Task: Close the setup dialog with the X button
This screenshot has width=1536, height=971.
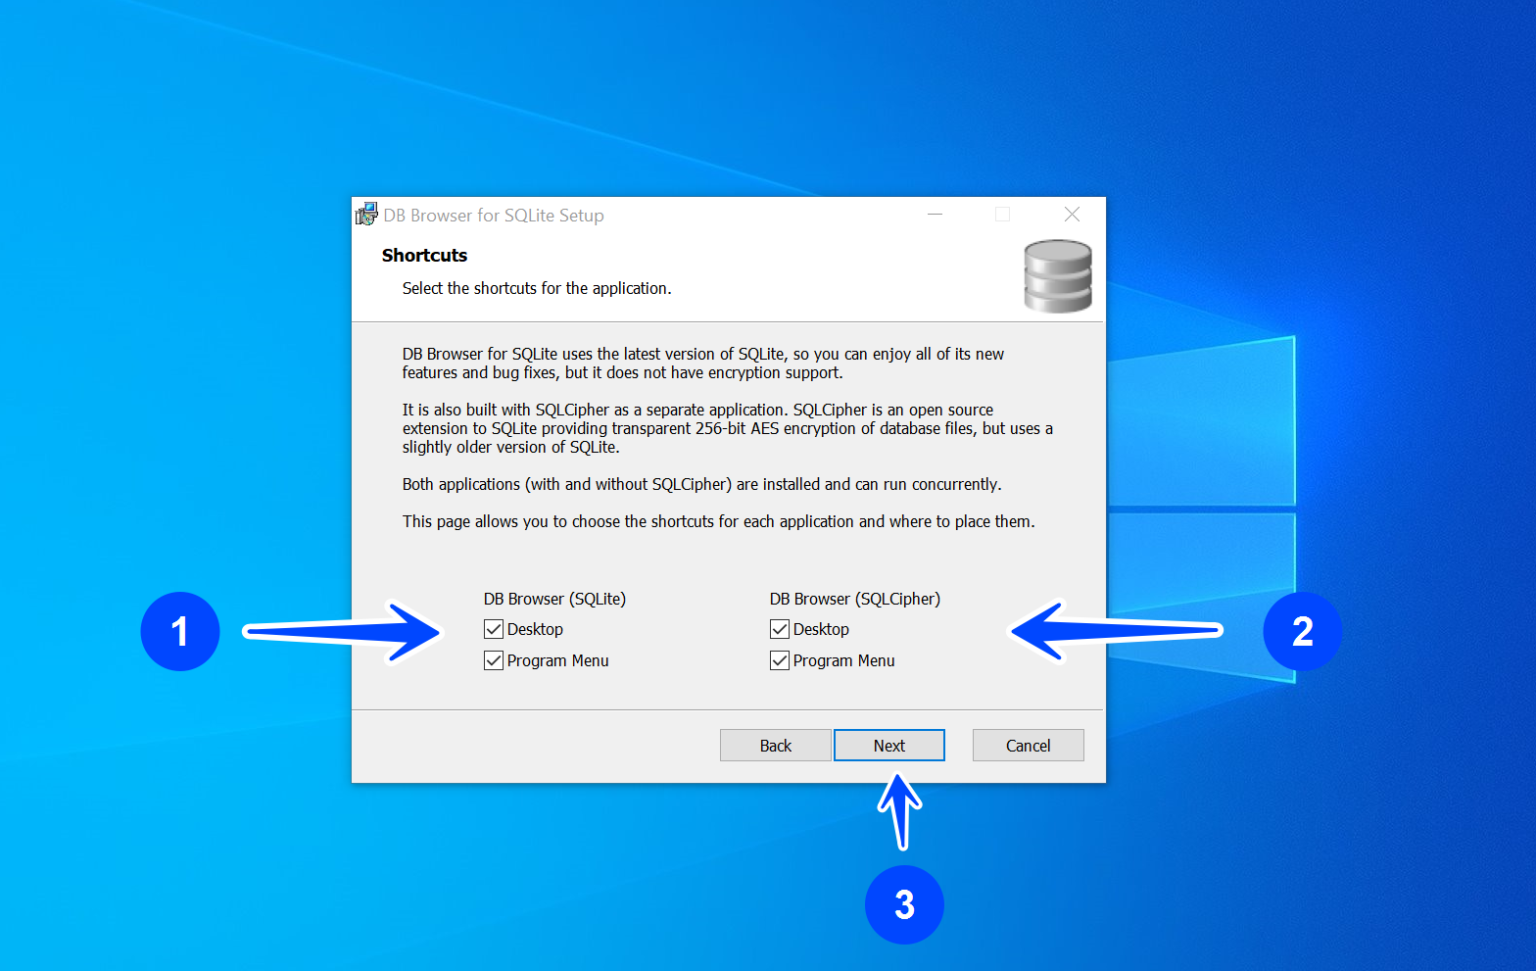Action: click(x=1072, y=214)
